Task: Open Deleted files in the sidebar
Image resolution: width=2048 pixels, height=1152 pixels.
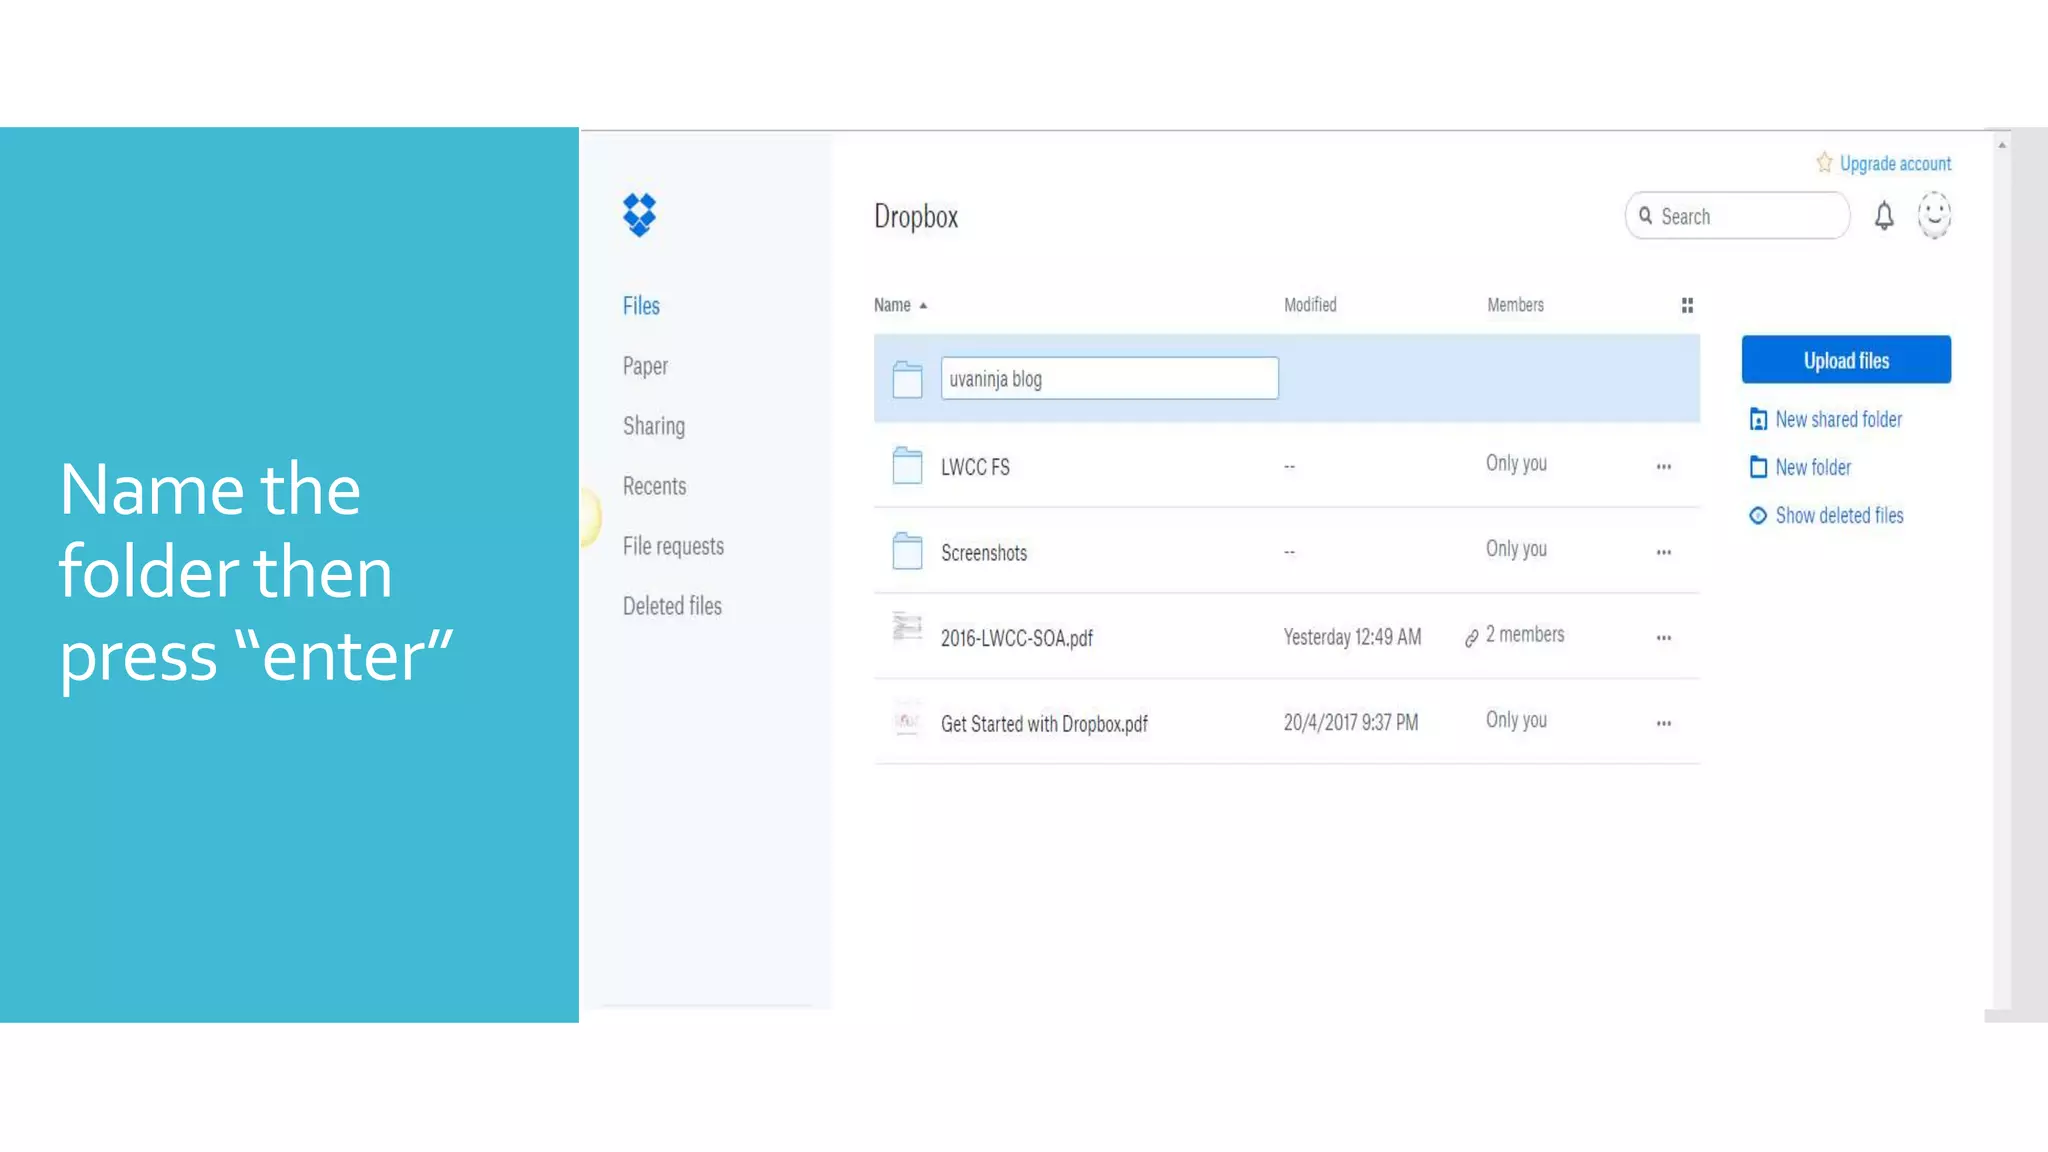Action: [x=672, y=606]
